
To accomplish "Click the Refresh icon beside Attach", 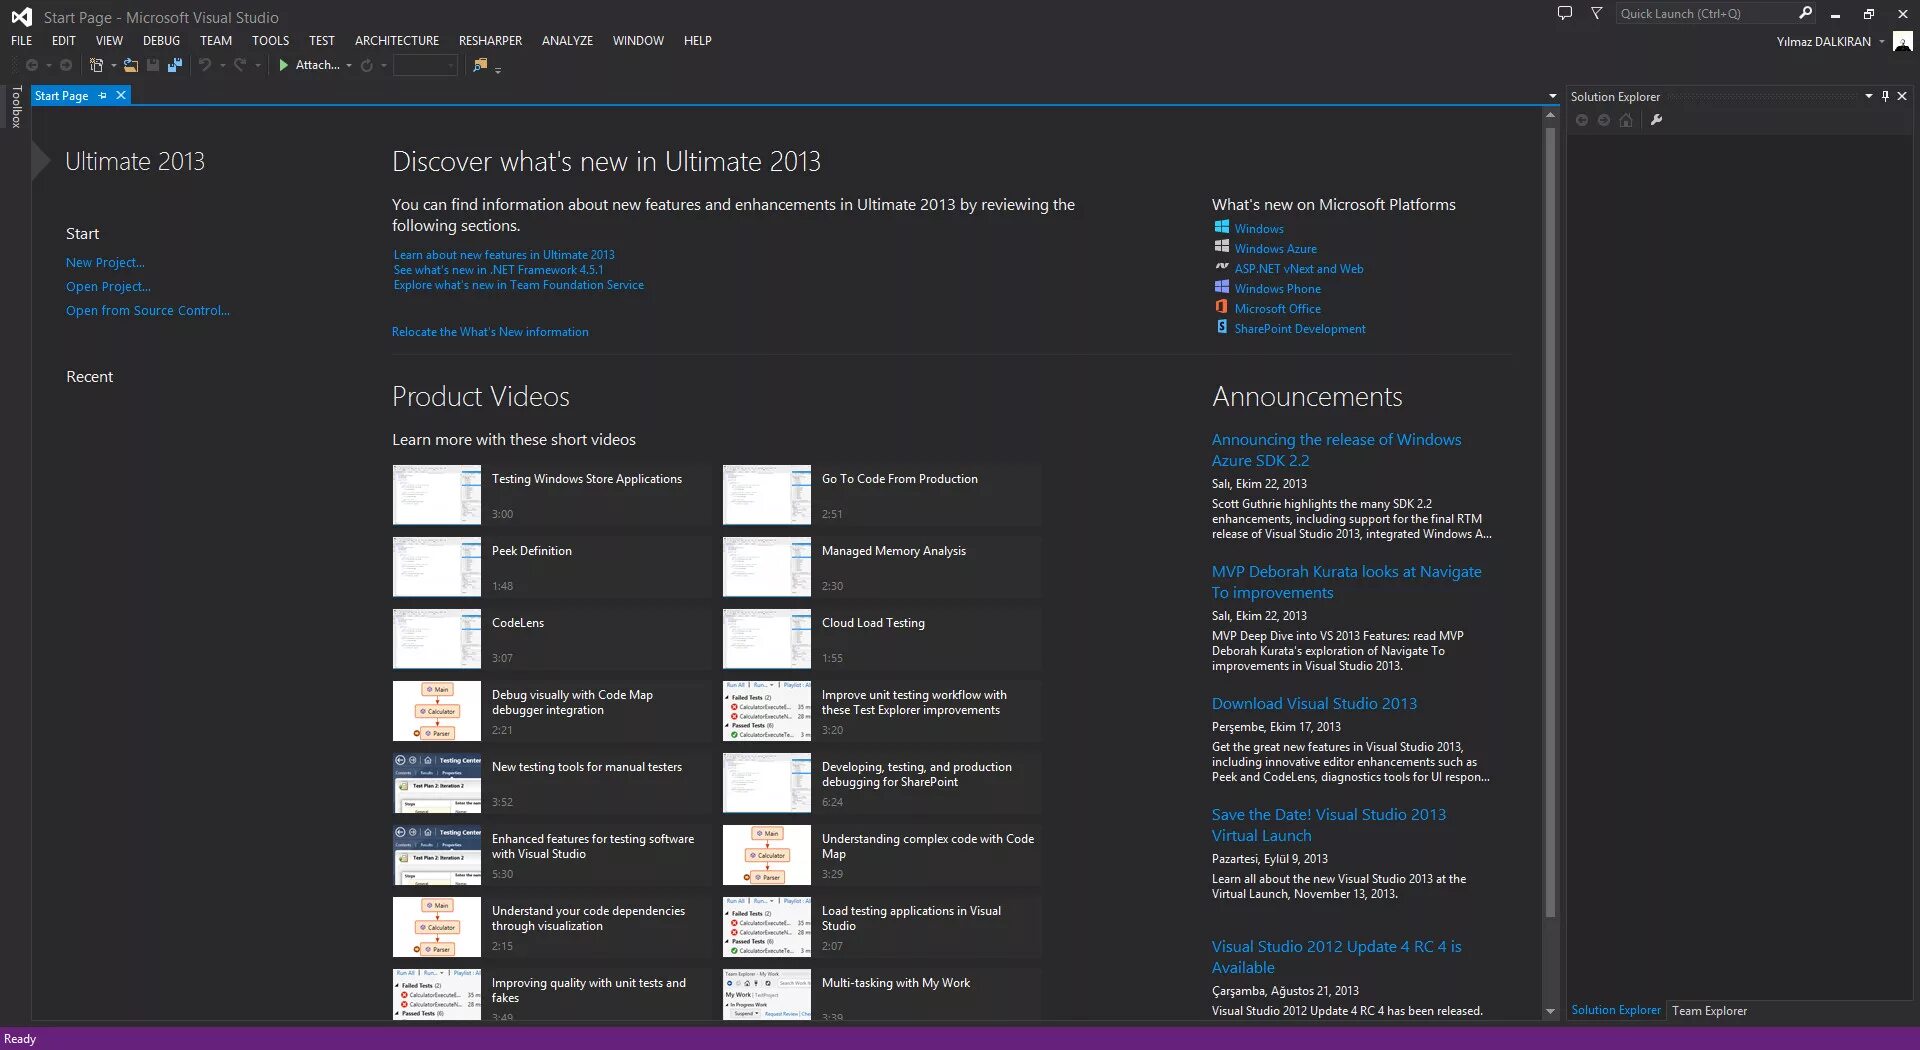I will coord(367,65).
